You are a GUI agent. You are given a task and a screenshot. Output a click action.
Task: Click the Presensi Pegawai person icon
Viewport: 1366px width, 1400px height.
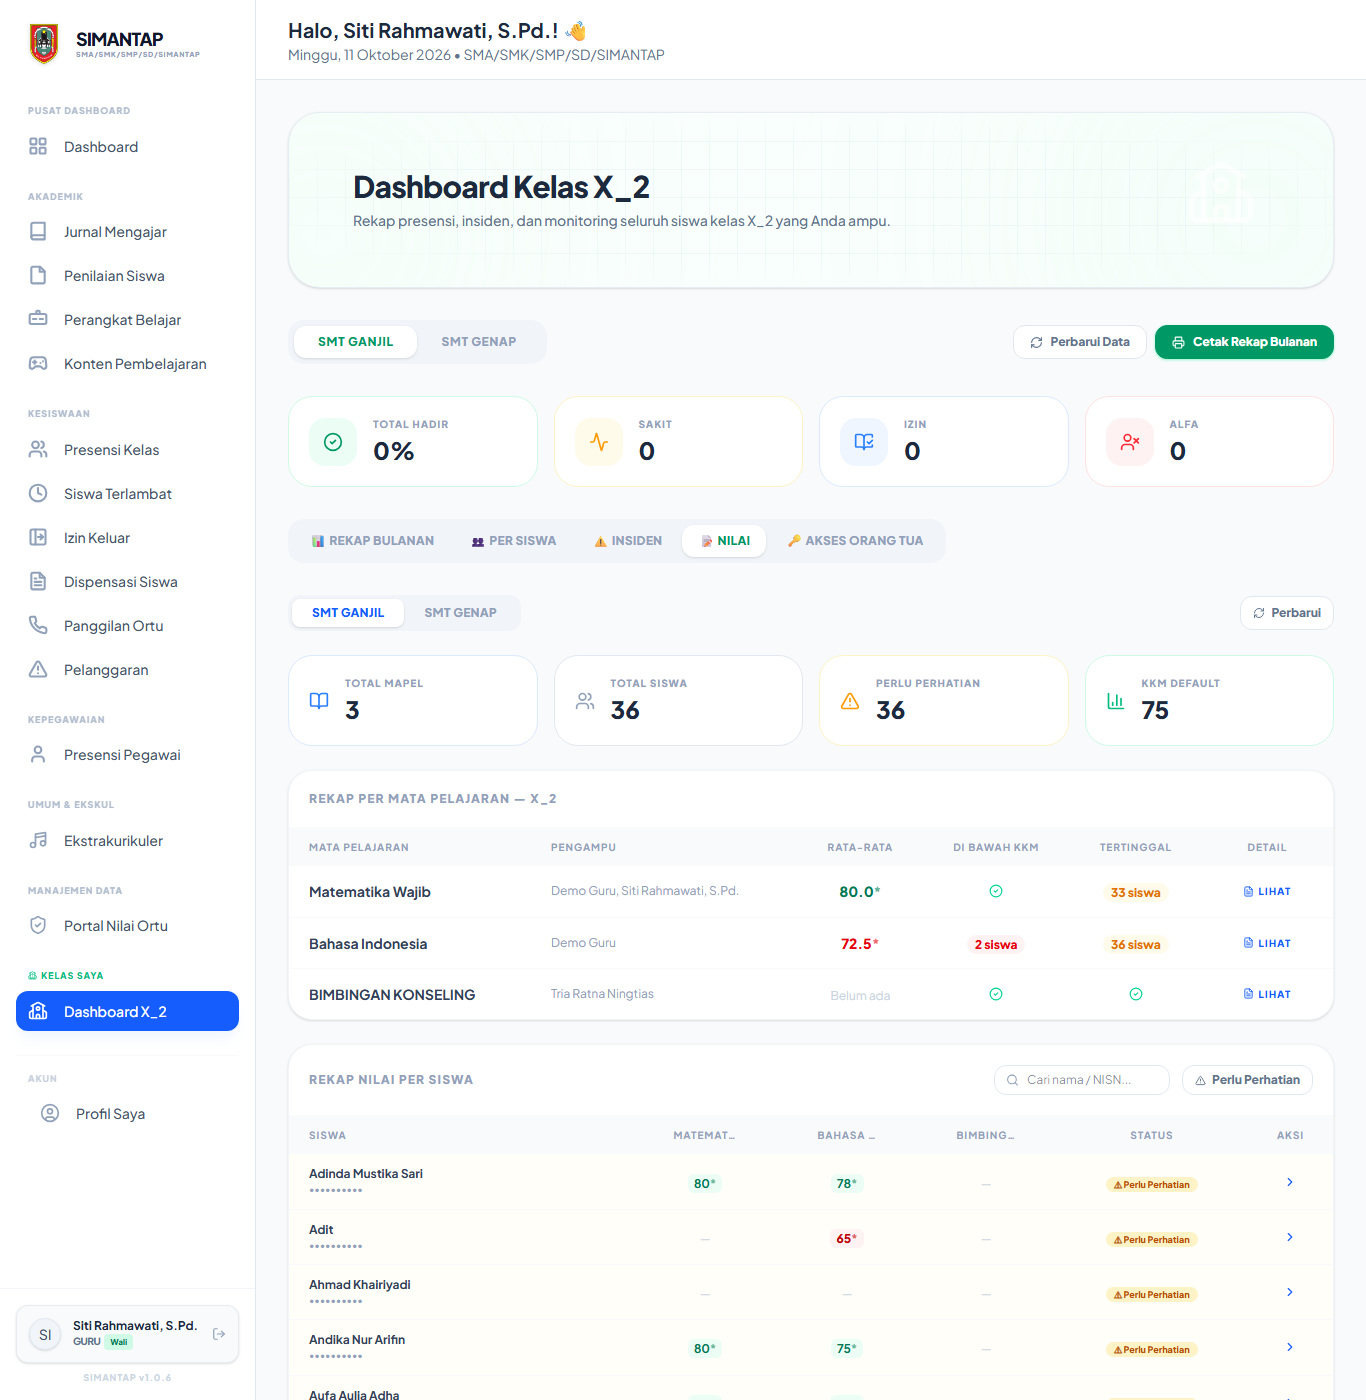[38, 755]
